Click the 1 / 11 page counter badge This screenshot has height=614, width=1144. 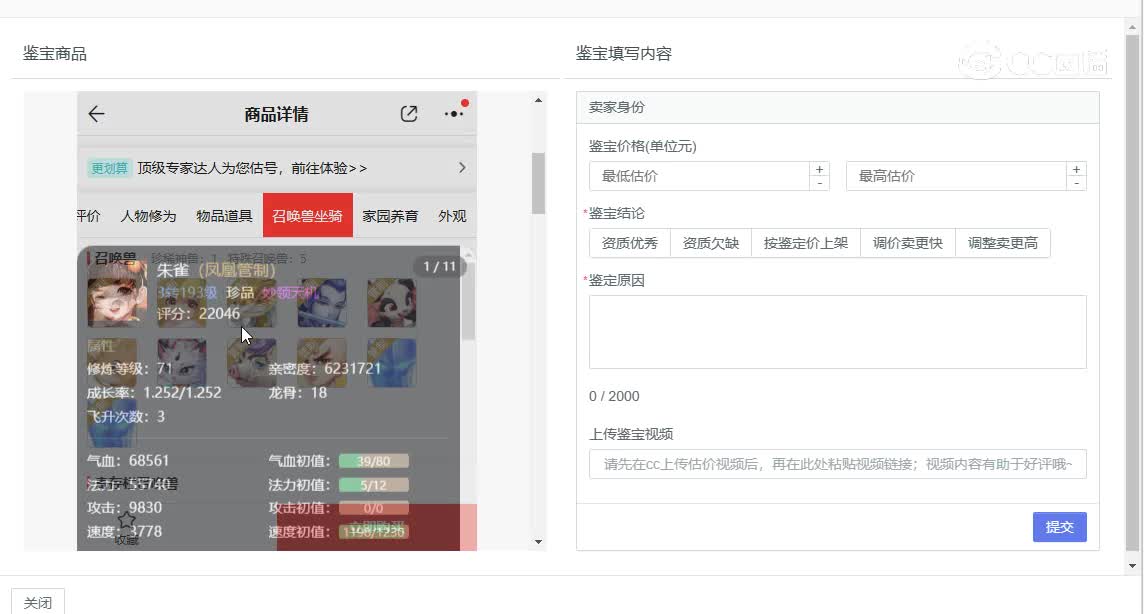coord(439,266)
